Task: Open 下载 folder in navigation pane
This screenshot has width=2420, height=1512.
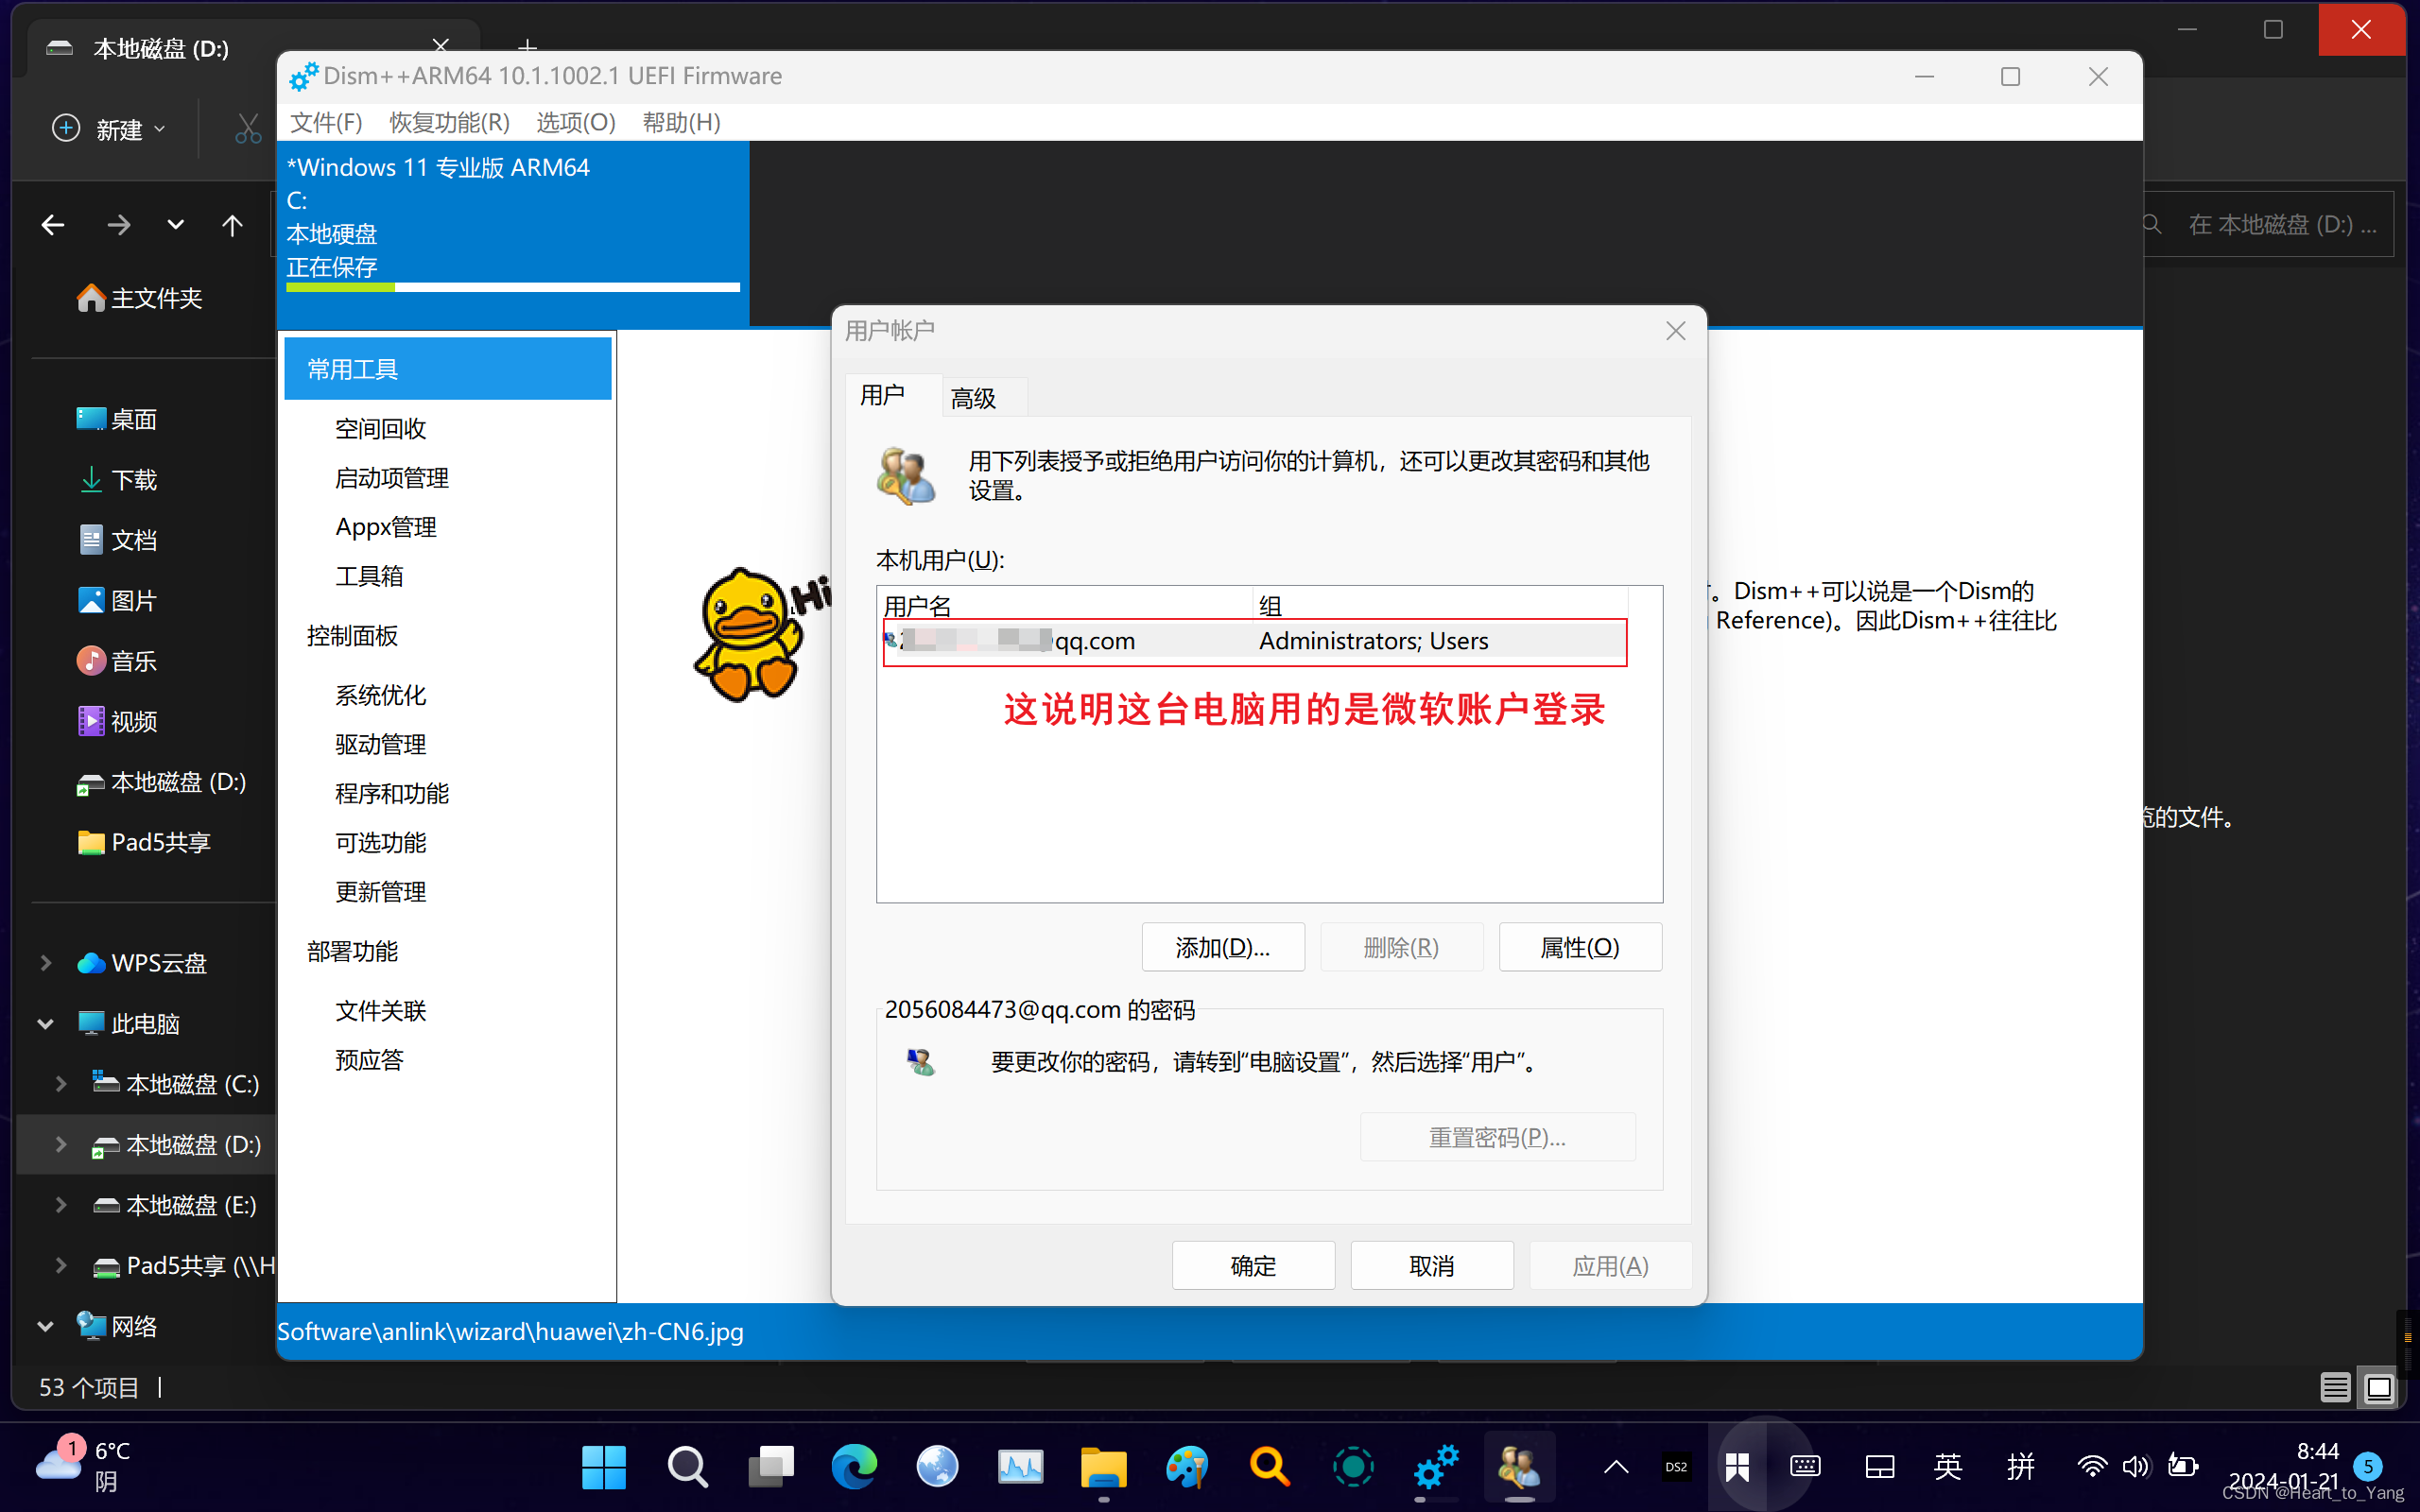Action: coord(117,480)
